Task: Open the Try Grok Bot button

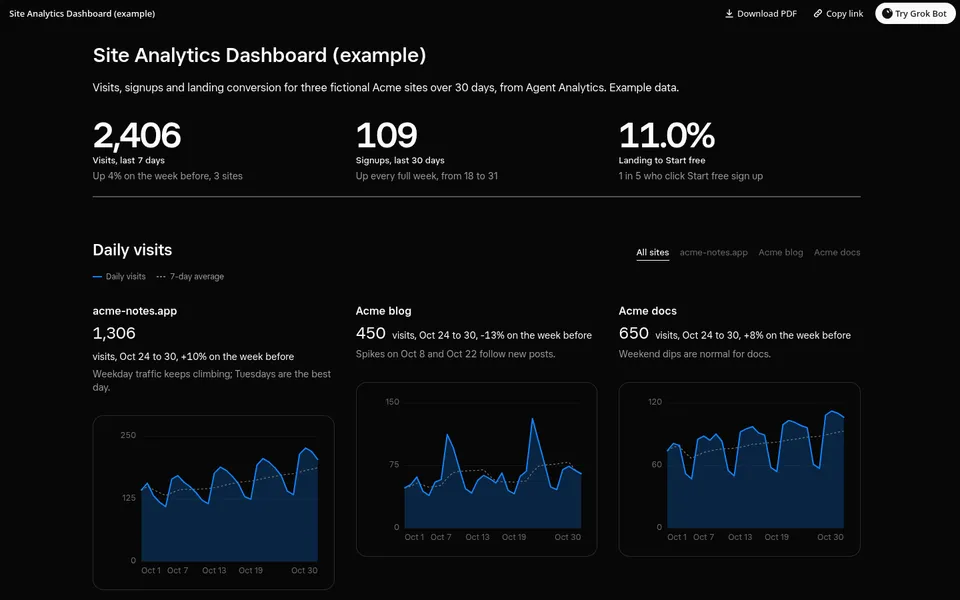Action: [x=915, y=13]
